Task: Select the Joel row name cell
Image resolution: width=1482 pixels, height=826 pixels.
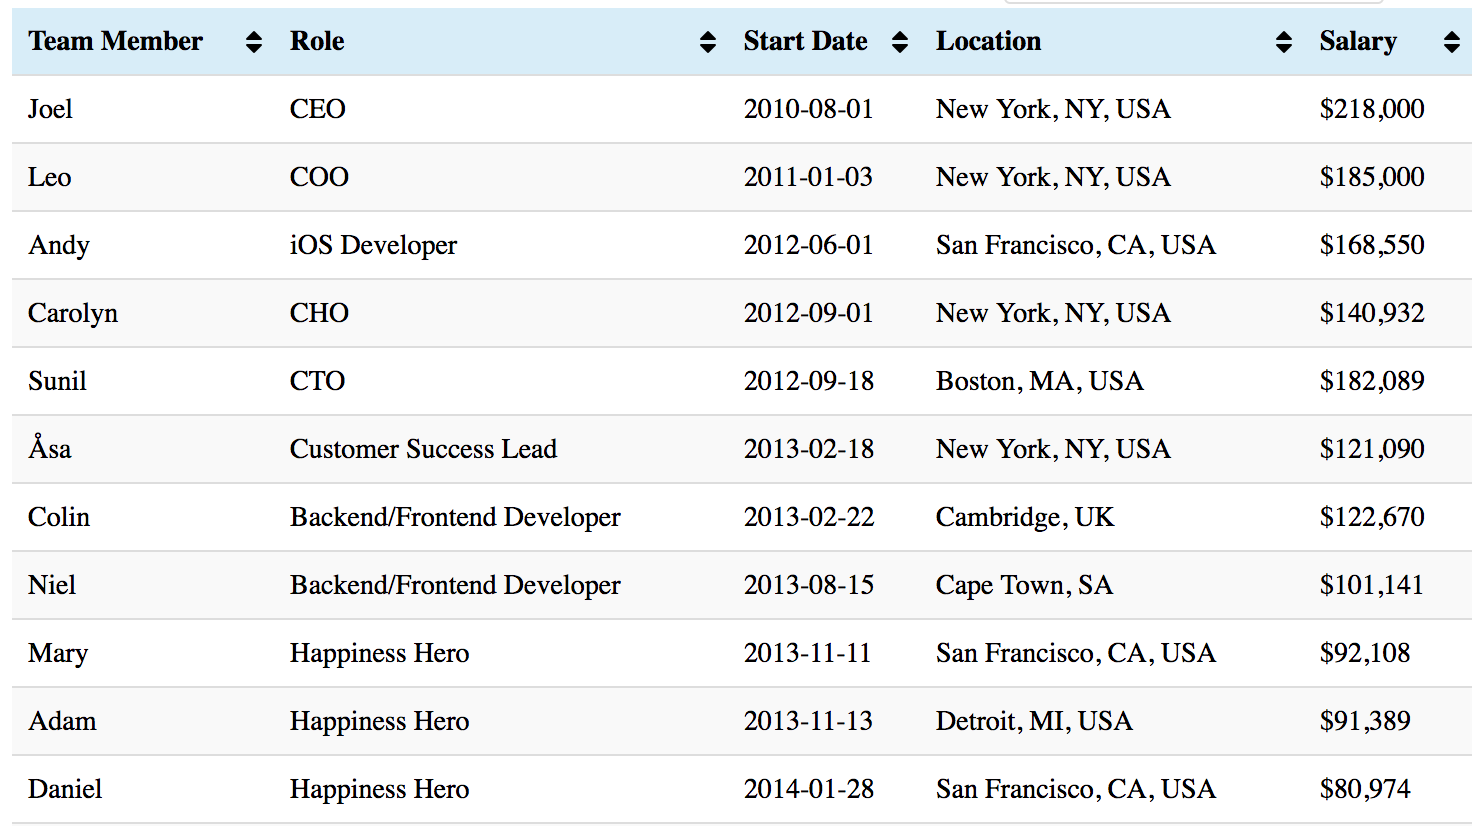Action: click(x=50, y=109)
